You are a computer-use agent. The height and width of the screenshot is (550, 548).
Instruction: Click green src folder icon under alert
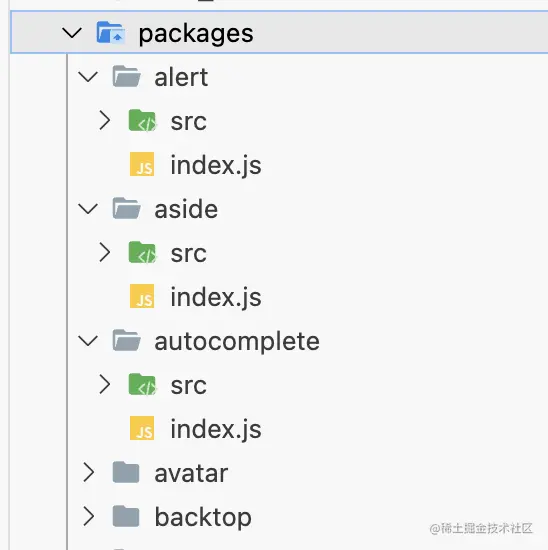142,120
